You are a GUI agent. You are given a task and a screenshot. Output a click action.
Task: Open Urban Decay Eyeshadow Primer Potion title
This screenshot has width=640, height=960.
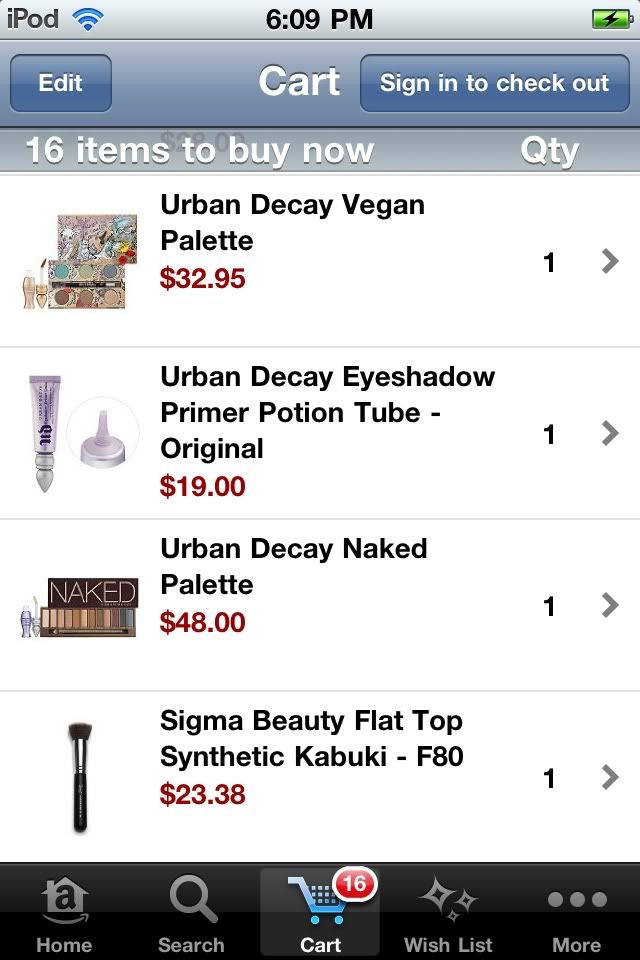tap(327, 412)
